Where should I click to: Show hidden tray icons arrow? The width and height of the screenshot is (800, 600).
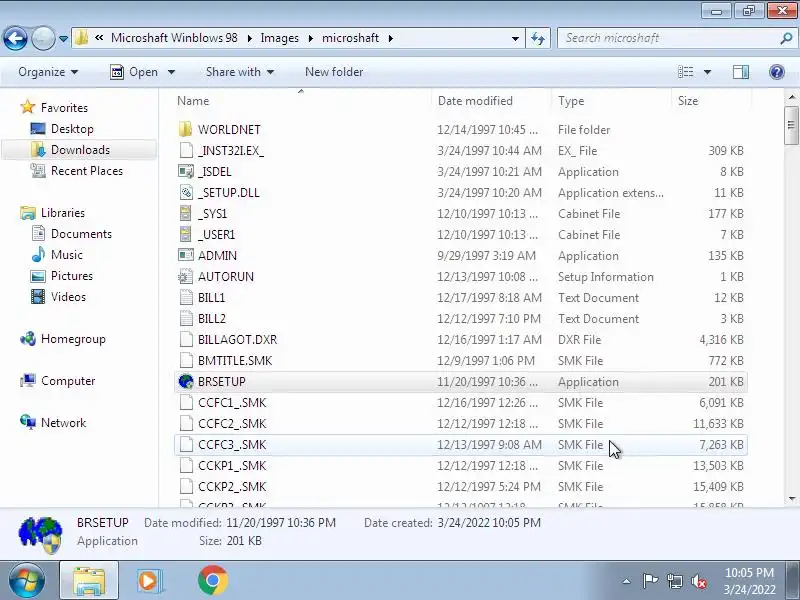pos(627,581)
